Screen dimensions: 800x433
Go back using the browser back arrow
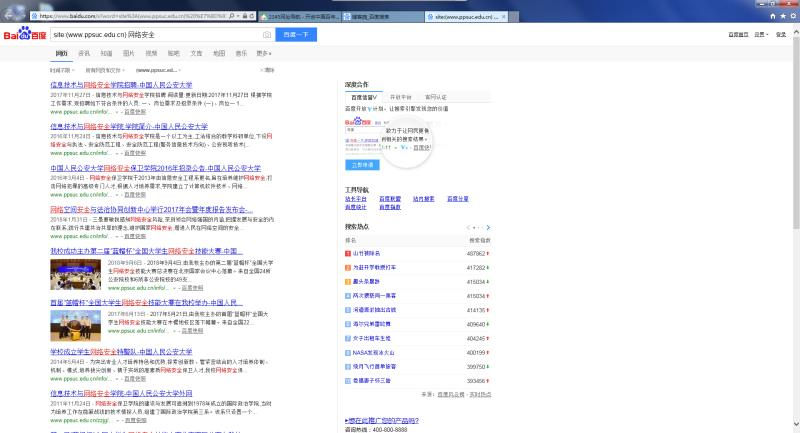[x=9, y=15]
